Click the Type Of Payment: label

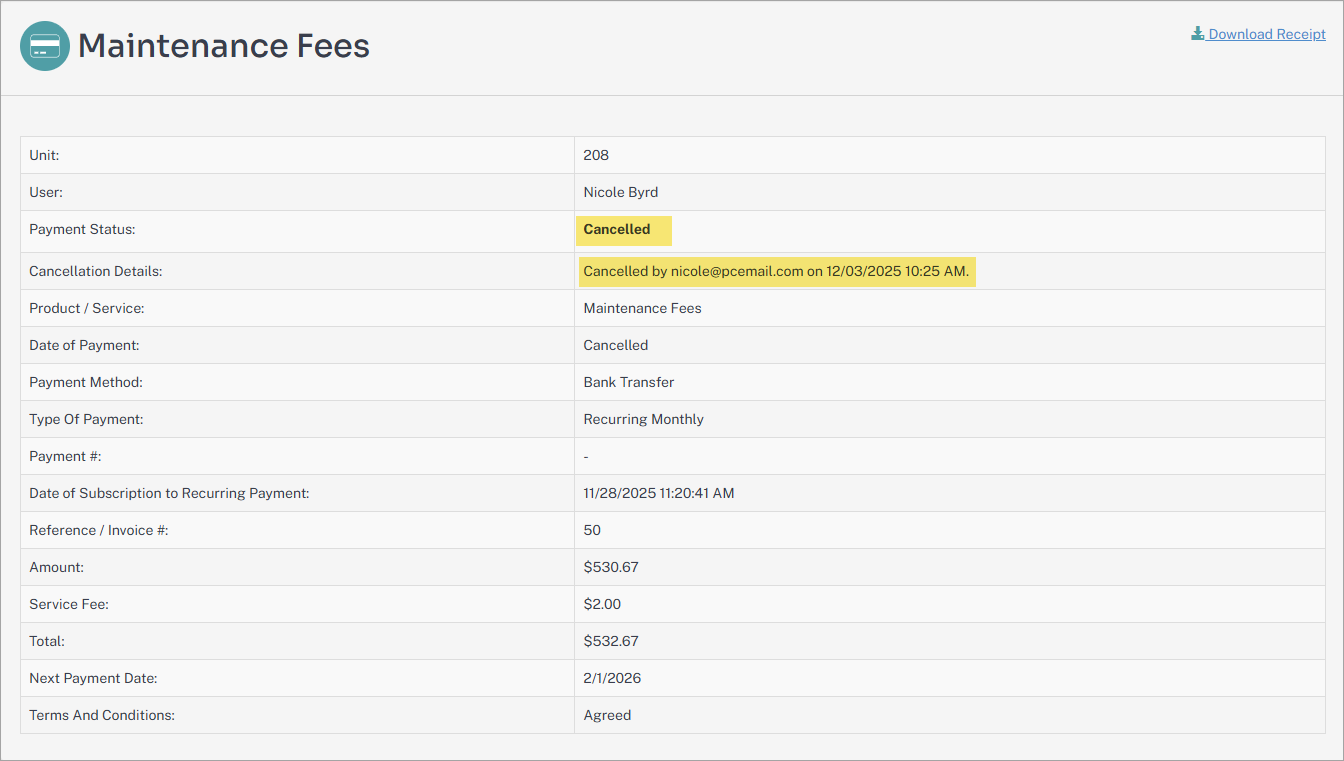(86, 419)
